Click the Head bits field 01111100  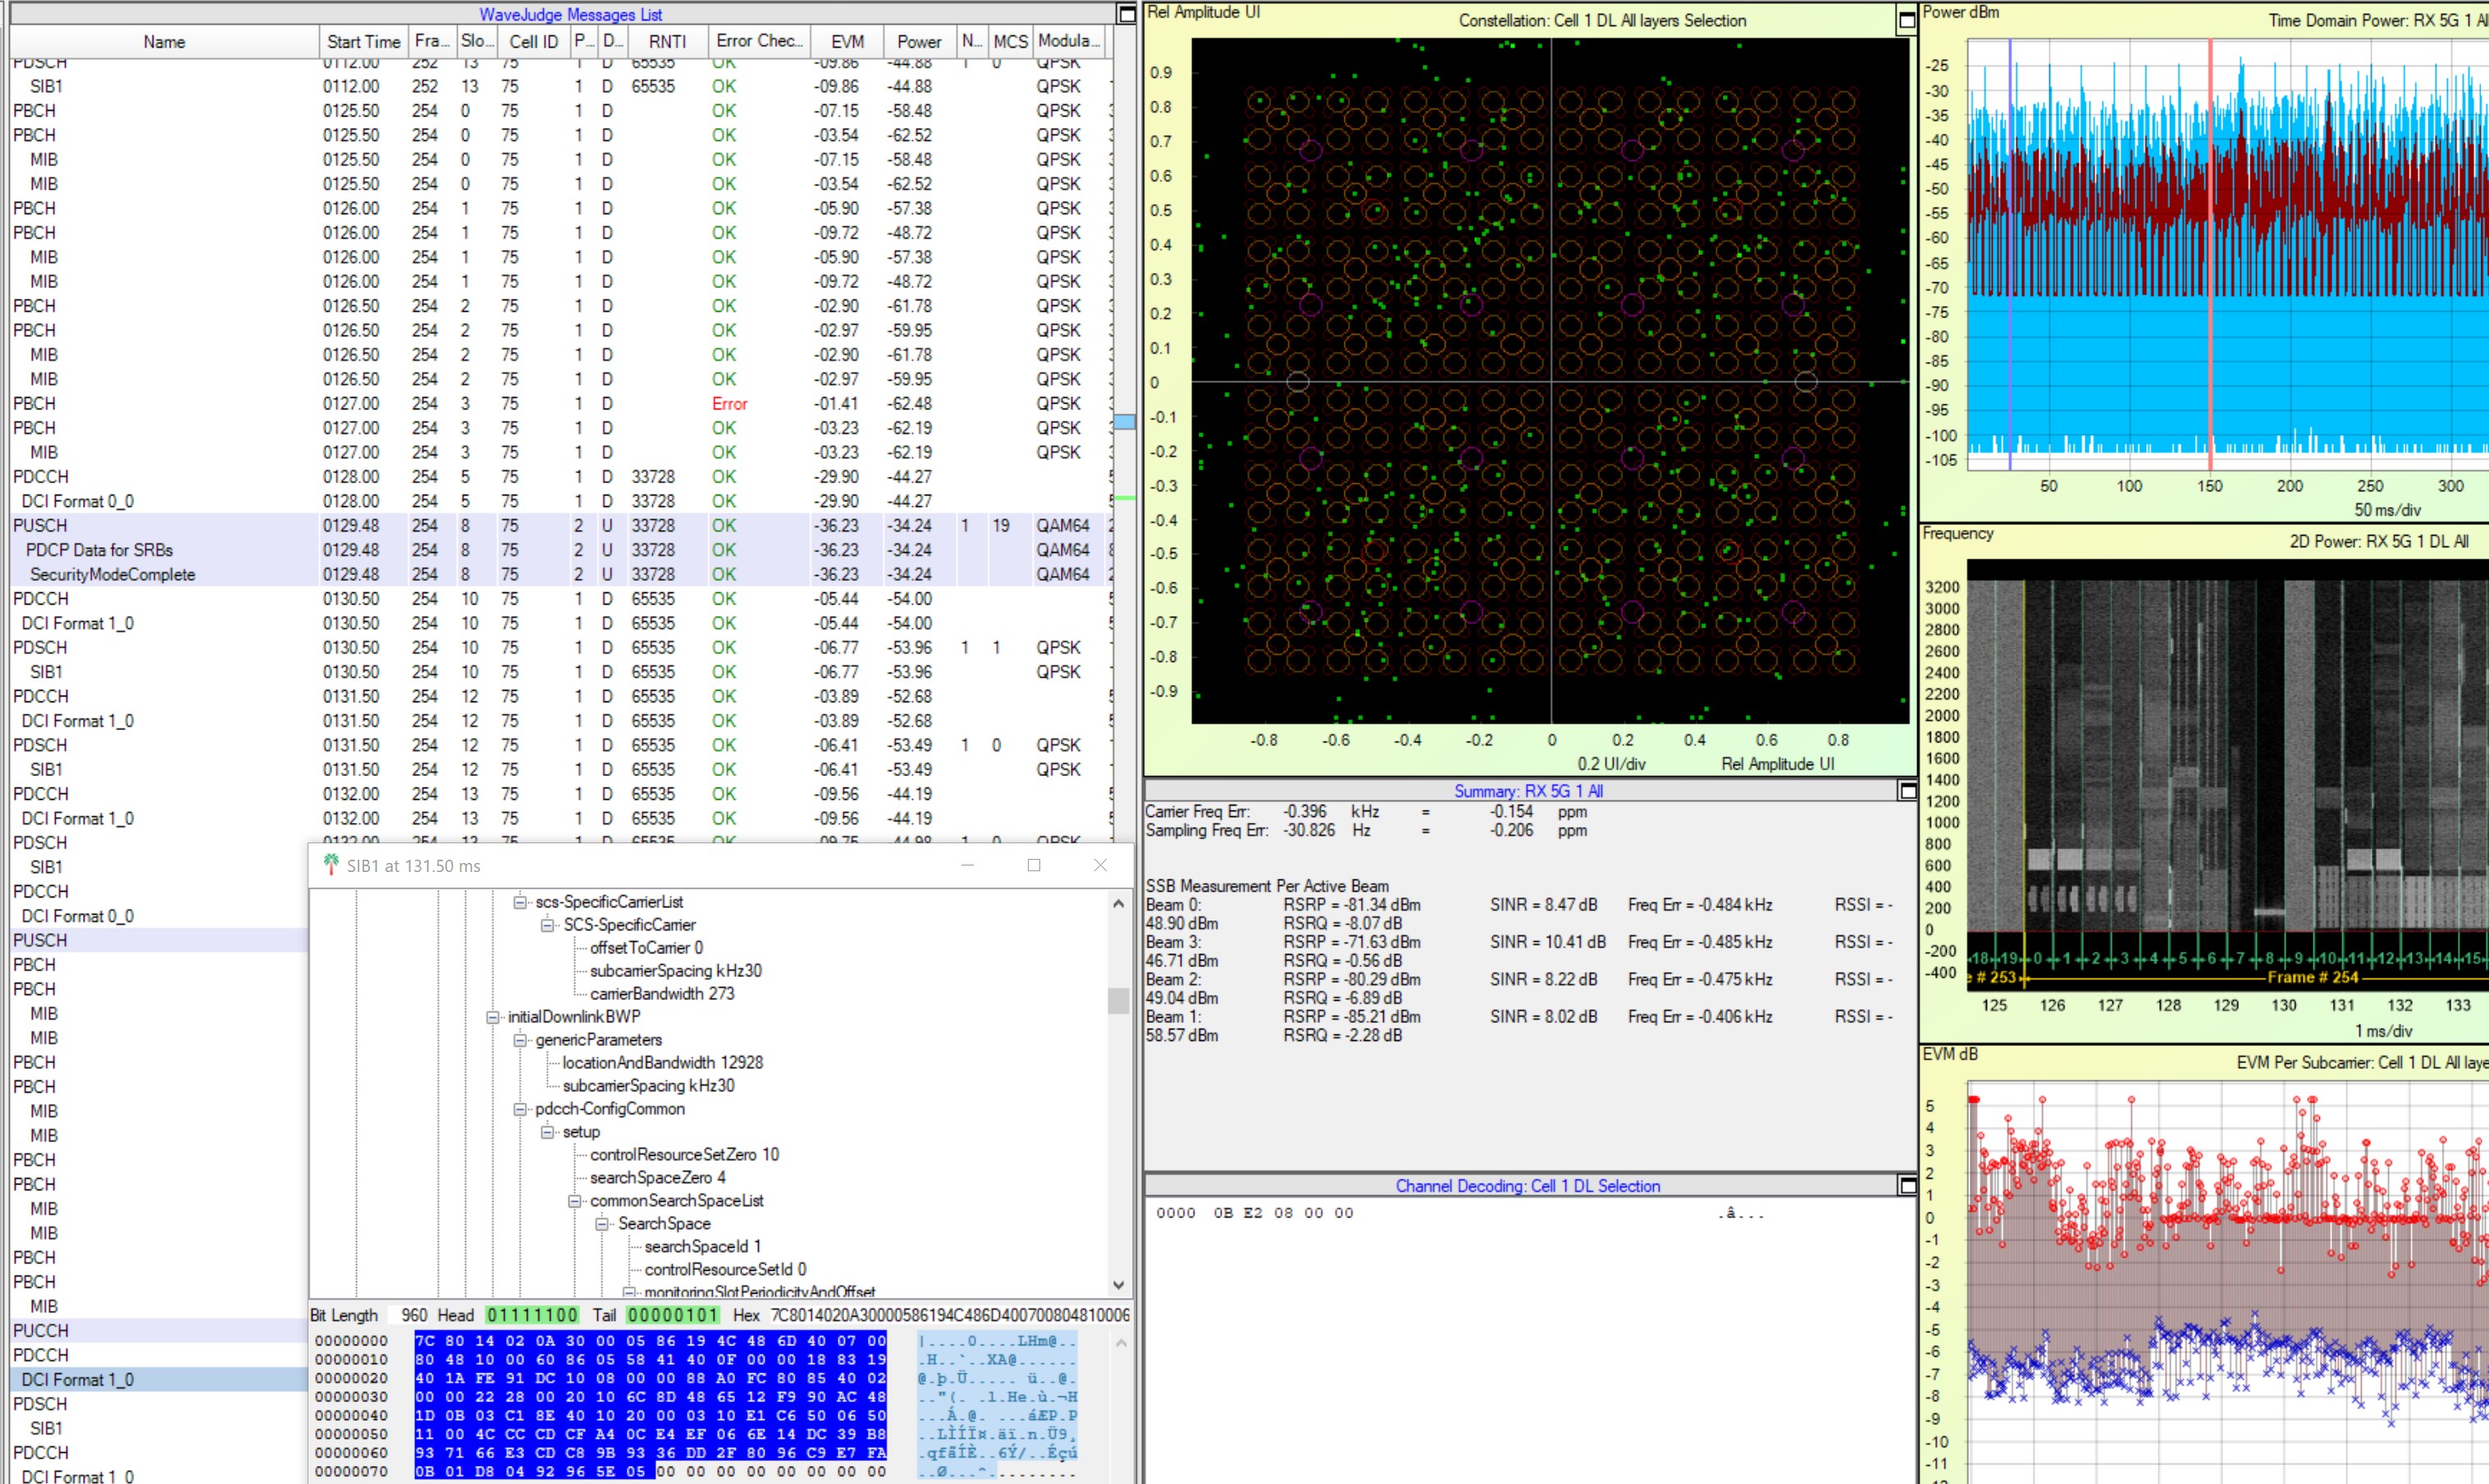point(532,1315)
